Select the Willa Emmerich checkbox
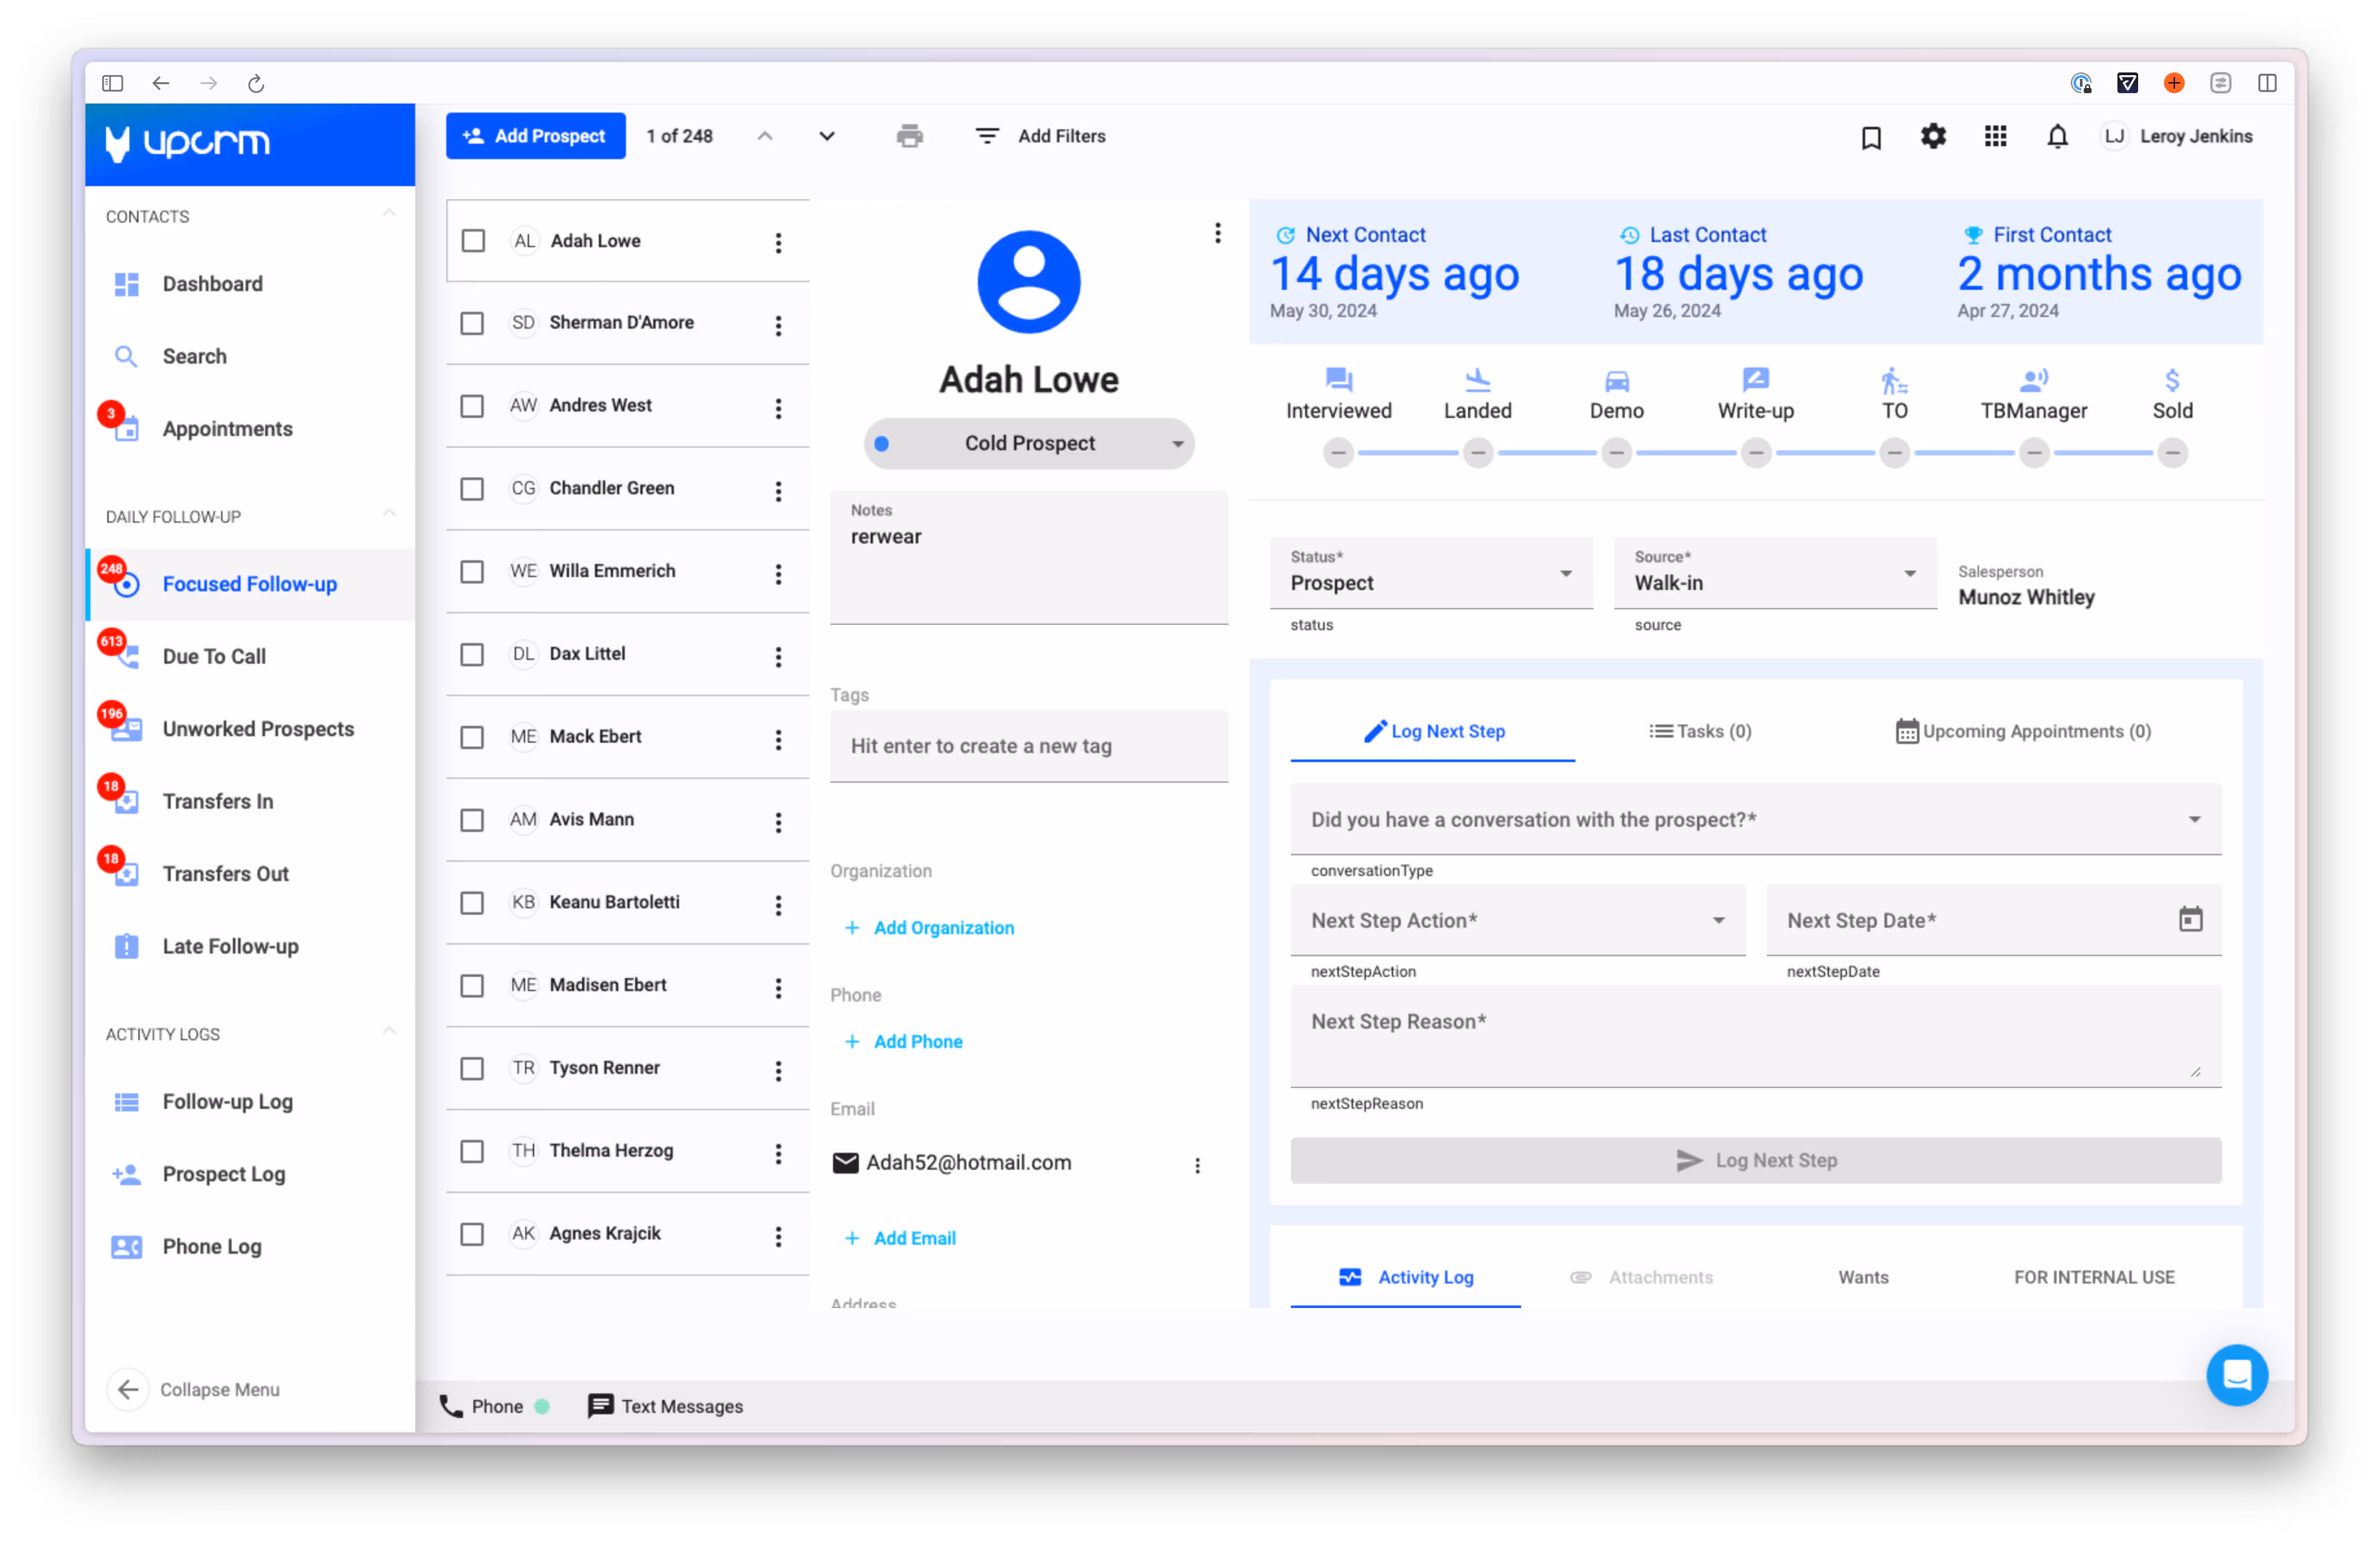The image size is (2380, 1541). (472, 571)
